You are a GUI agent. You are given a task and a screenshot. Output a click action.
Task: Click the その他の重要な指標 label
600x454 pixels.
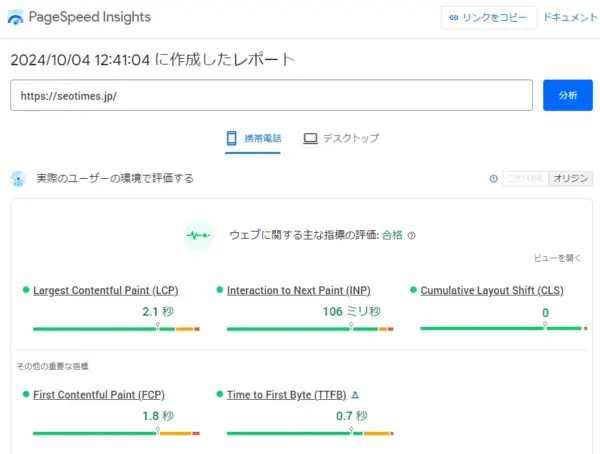tap(52, 366)
